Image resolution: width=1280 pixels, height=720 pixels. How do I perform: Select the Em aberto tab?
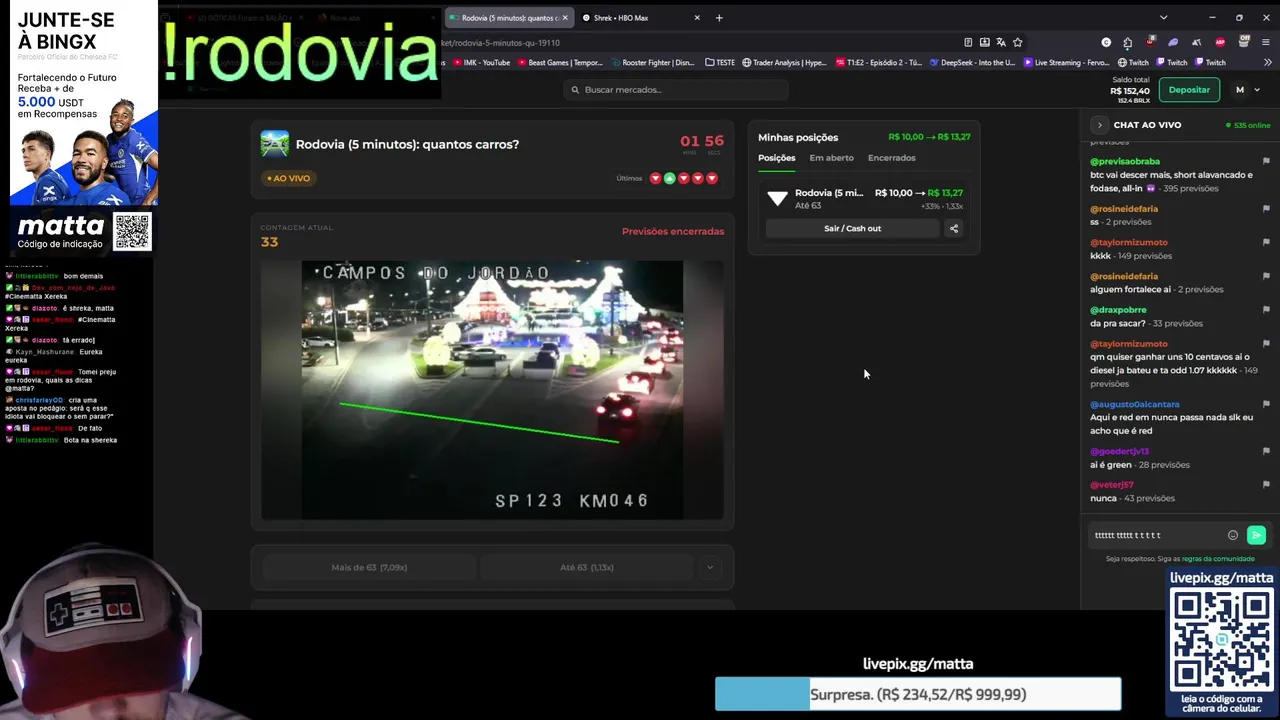pos(831,158)
